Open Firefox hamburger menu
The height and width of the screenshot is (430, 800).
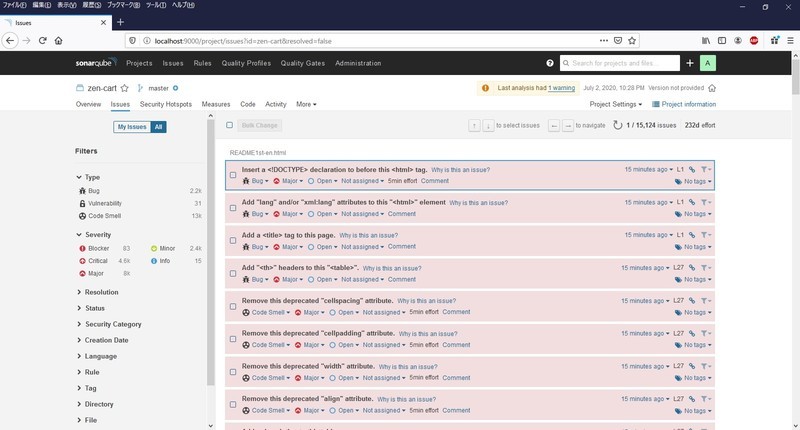(790, 40)
